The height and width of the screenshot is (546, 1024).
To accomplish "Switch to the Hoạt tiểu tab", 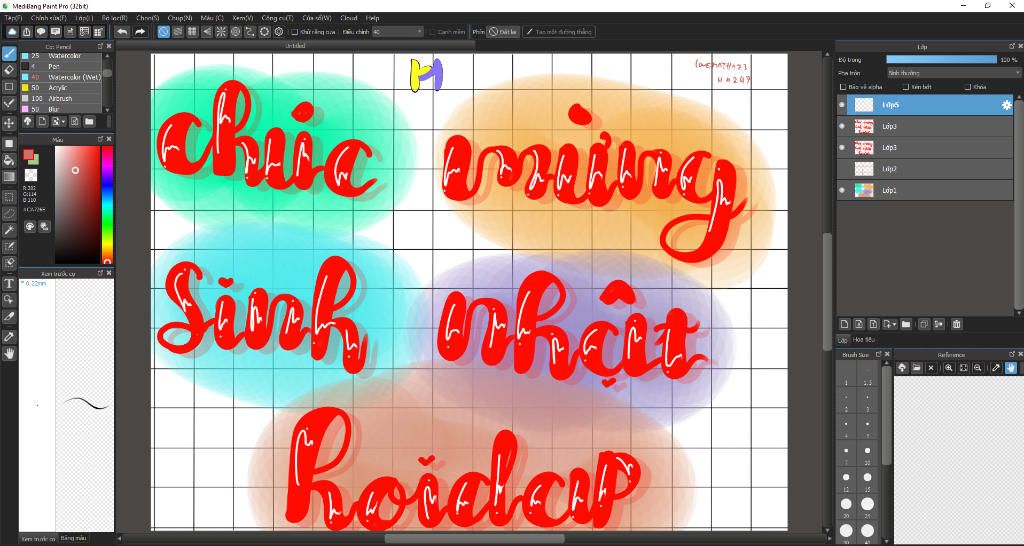I will (863, 340).
